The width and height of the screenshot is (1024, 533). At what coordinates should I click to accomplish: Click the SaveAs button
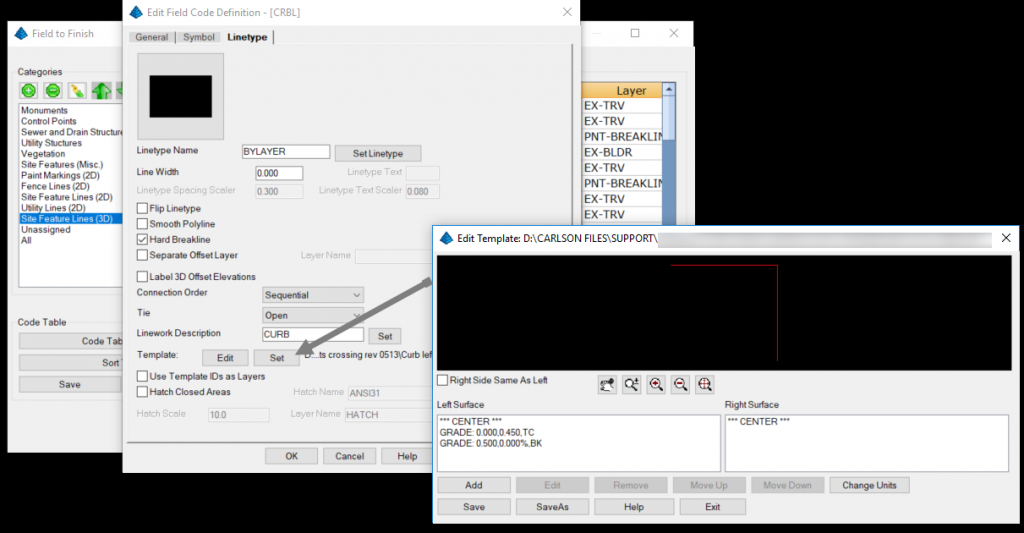[x=552, y=507]
